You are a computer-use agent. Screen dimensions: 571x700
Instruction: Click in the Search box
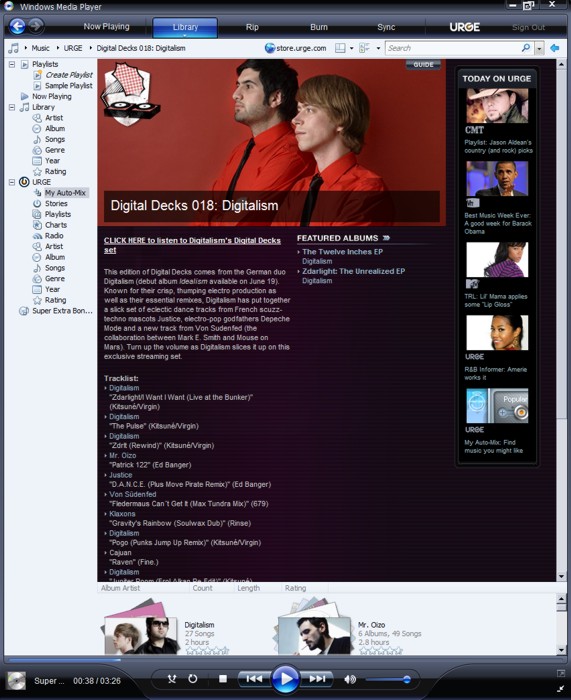click(452, 48)
